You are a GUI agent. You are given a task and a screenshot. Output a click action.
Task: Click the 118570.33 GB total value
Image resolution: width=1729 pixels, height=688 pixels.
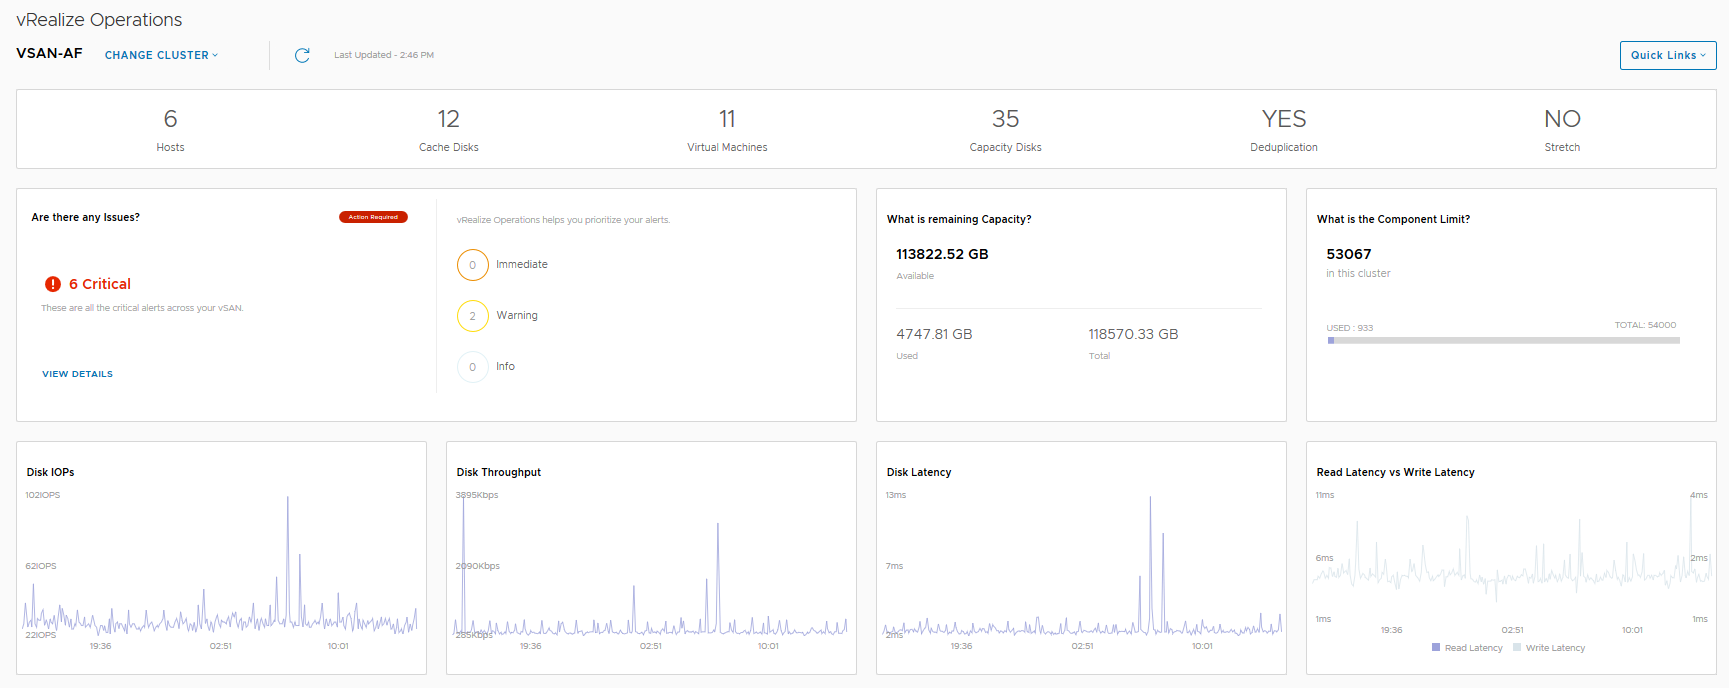point(1133,334)
